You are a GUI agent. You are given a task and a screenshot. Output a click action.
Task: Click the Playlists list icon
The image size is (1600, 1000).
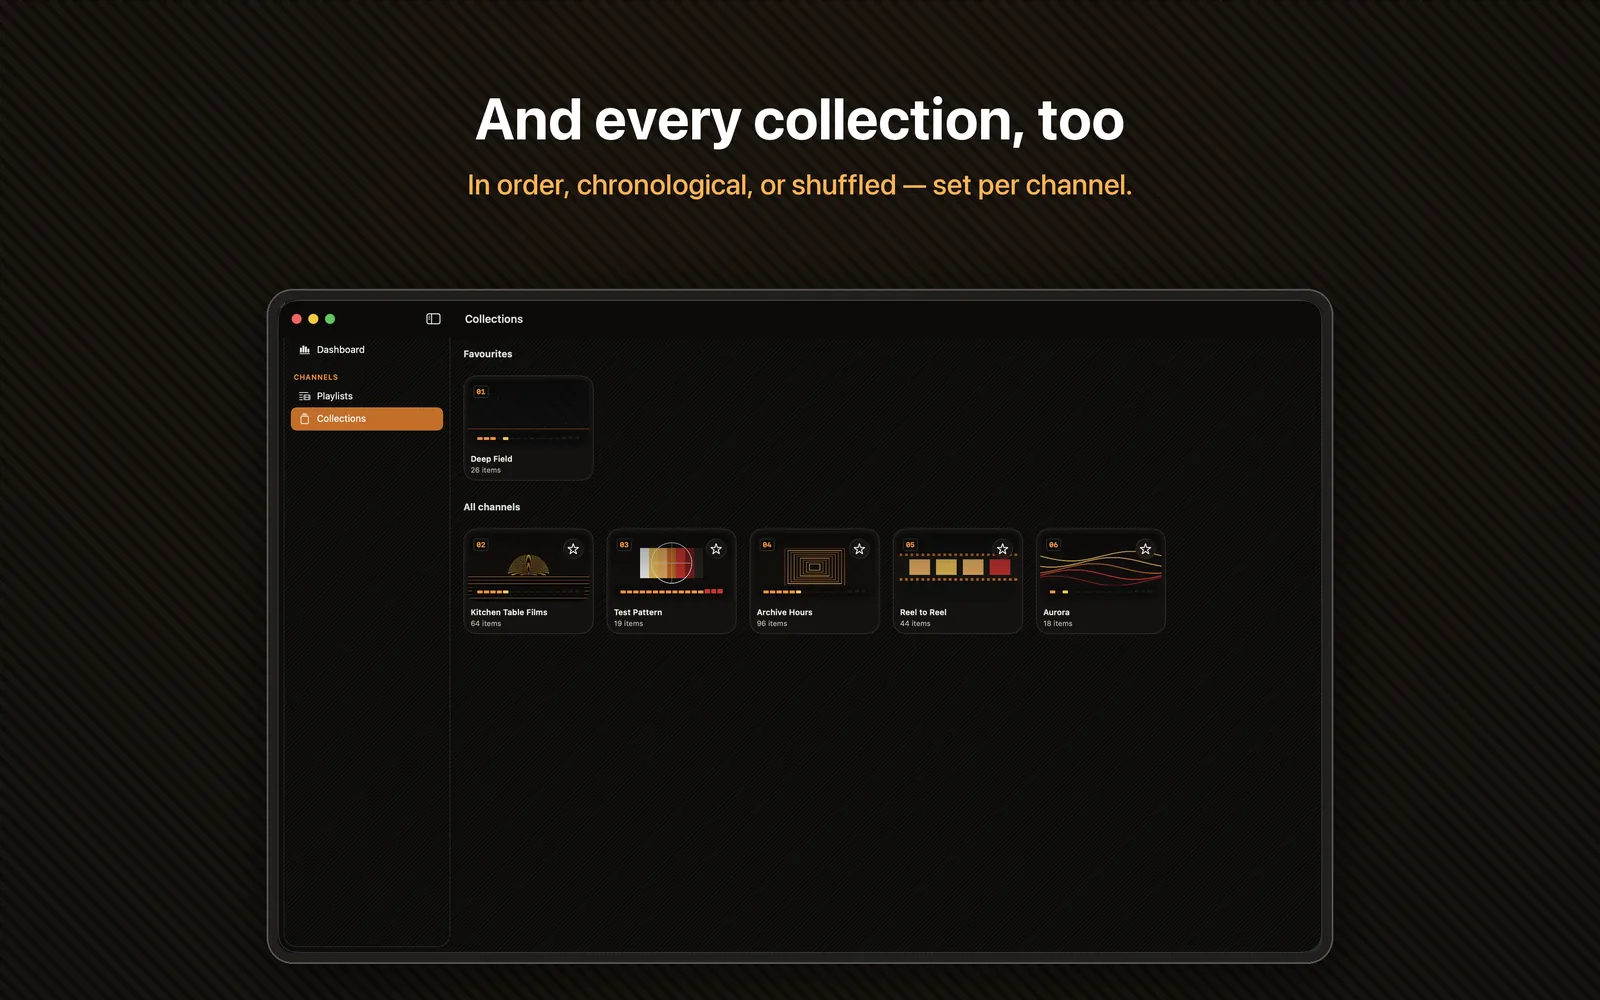tap(305, 396)
